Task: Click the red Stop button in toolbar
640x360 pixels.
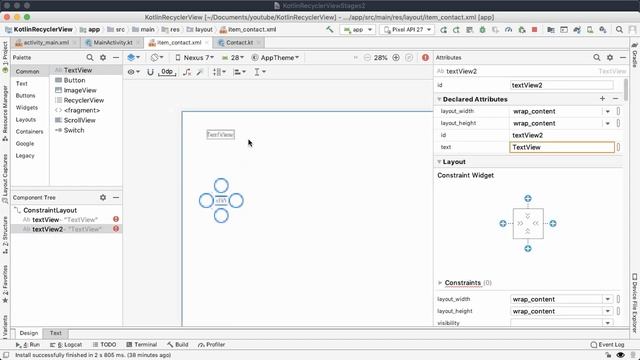Action: point(534,29)
